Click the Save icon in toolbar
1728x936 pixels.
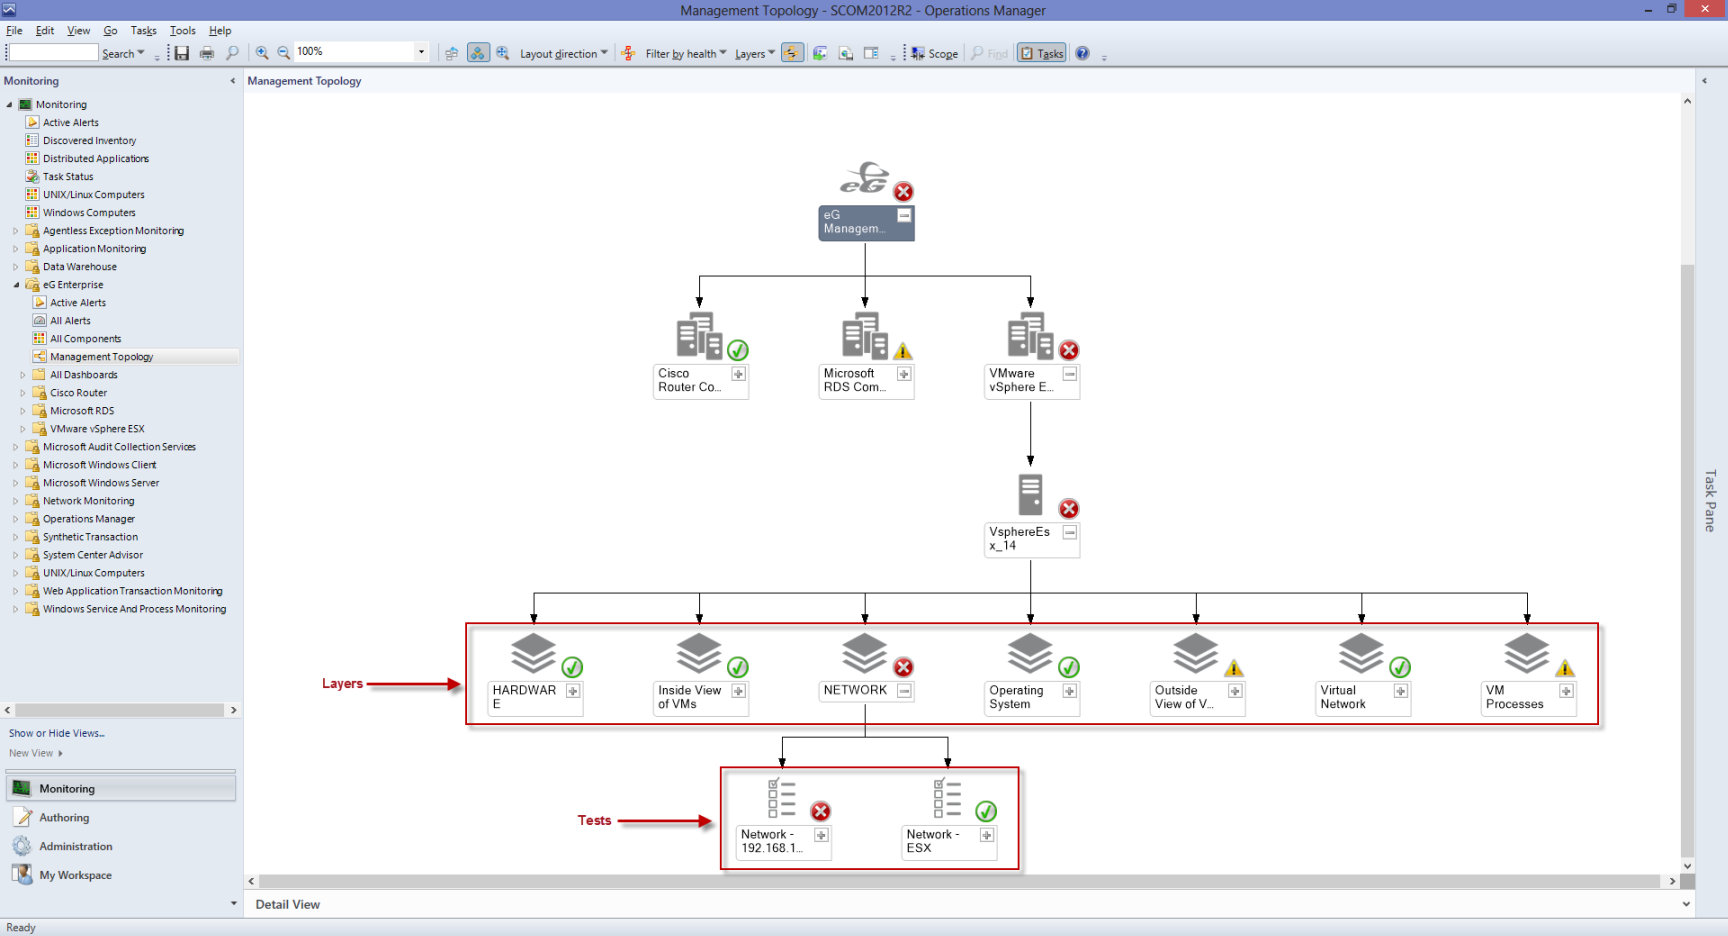point(181,53)
